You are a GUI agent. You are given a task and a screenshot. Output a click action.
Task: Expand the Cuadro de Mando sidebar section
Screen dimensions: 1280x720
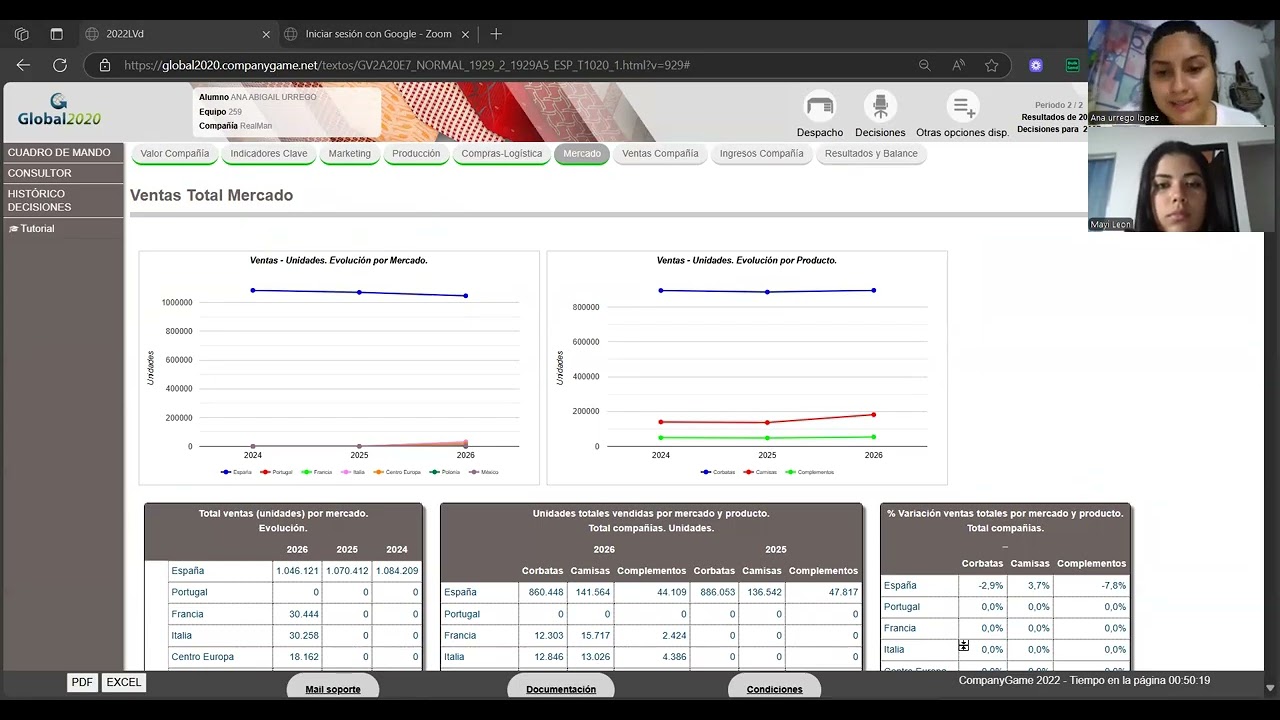point(59,153)
